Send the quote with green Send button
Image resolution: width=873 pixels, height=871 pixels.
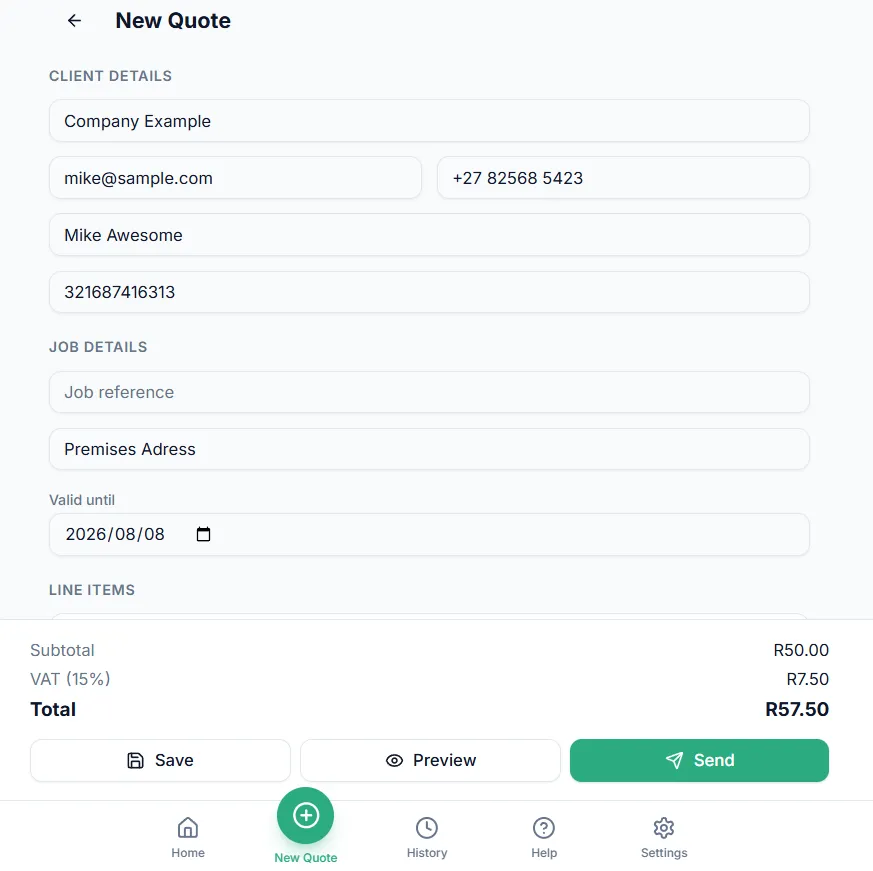[x=699, y=760]
